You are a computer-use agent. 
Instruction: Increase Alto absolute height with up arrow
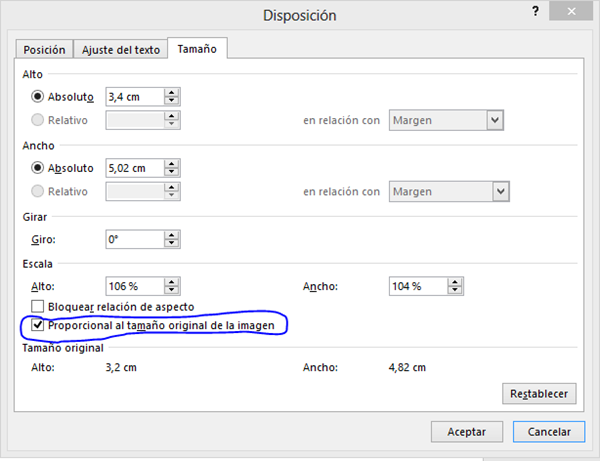171,93
